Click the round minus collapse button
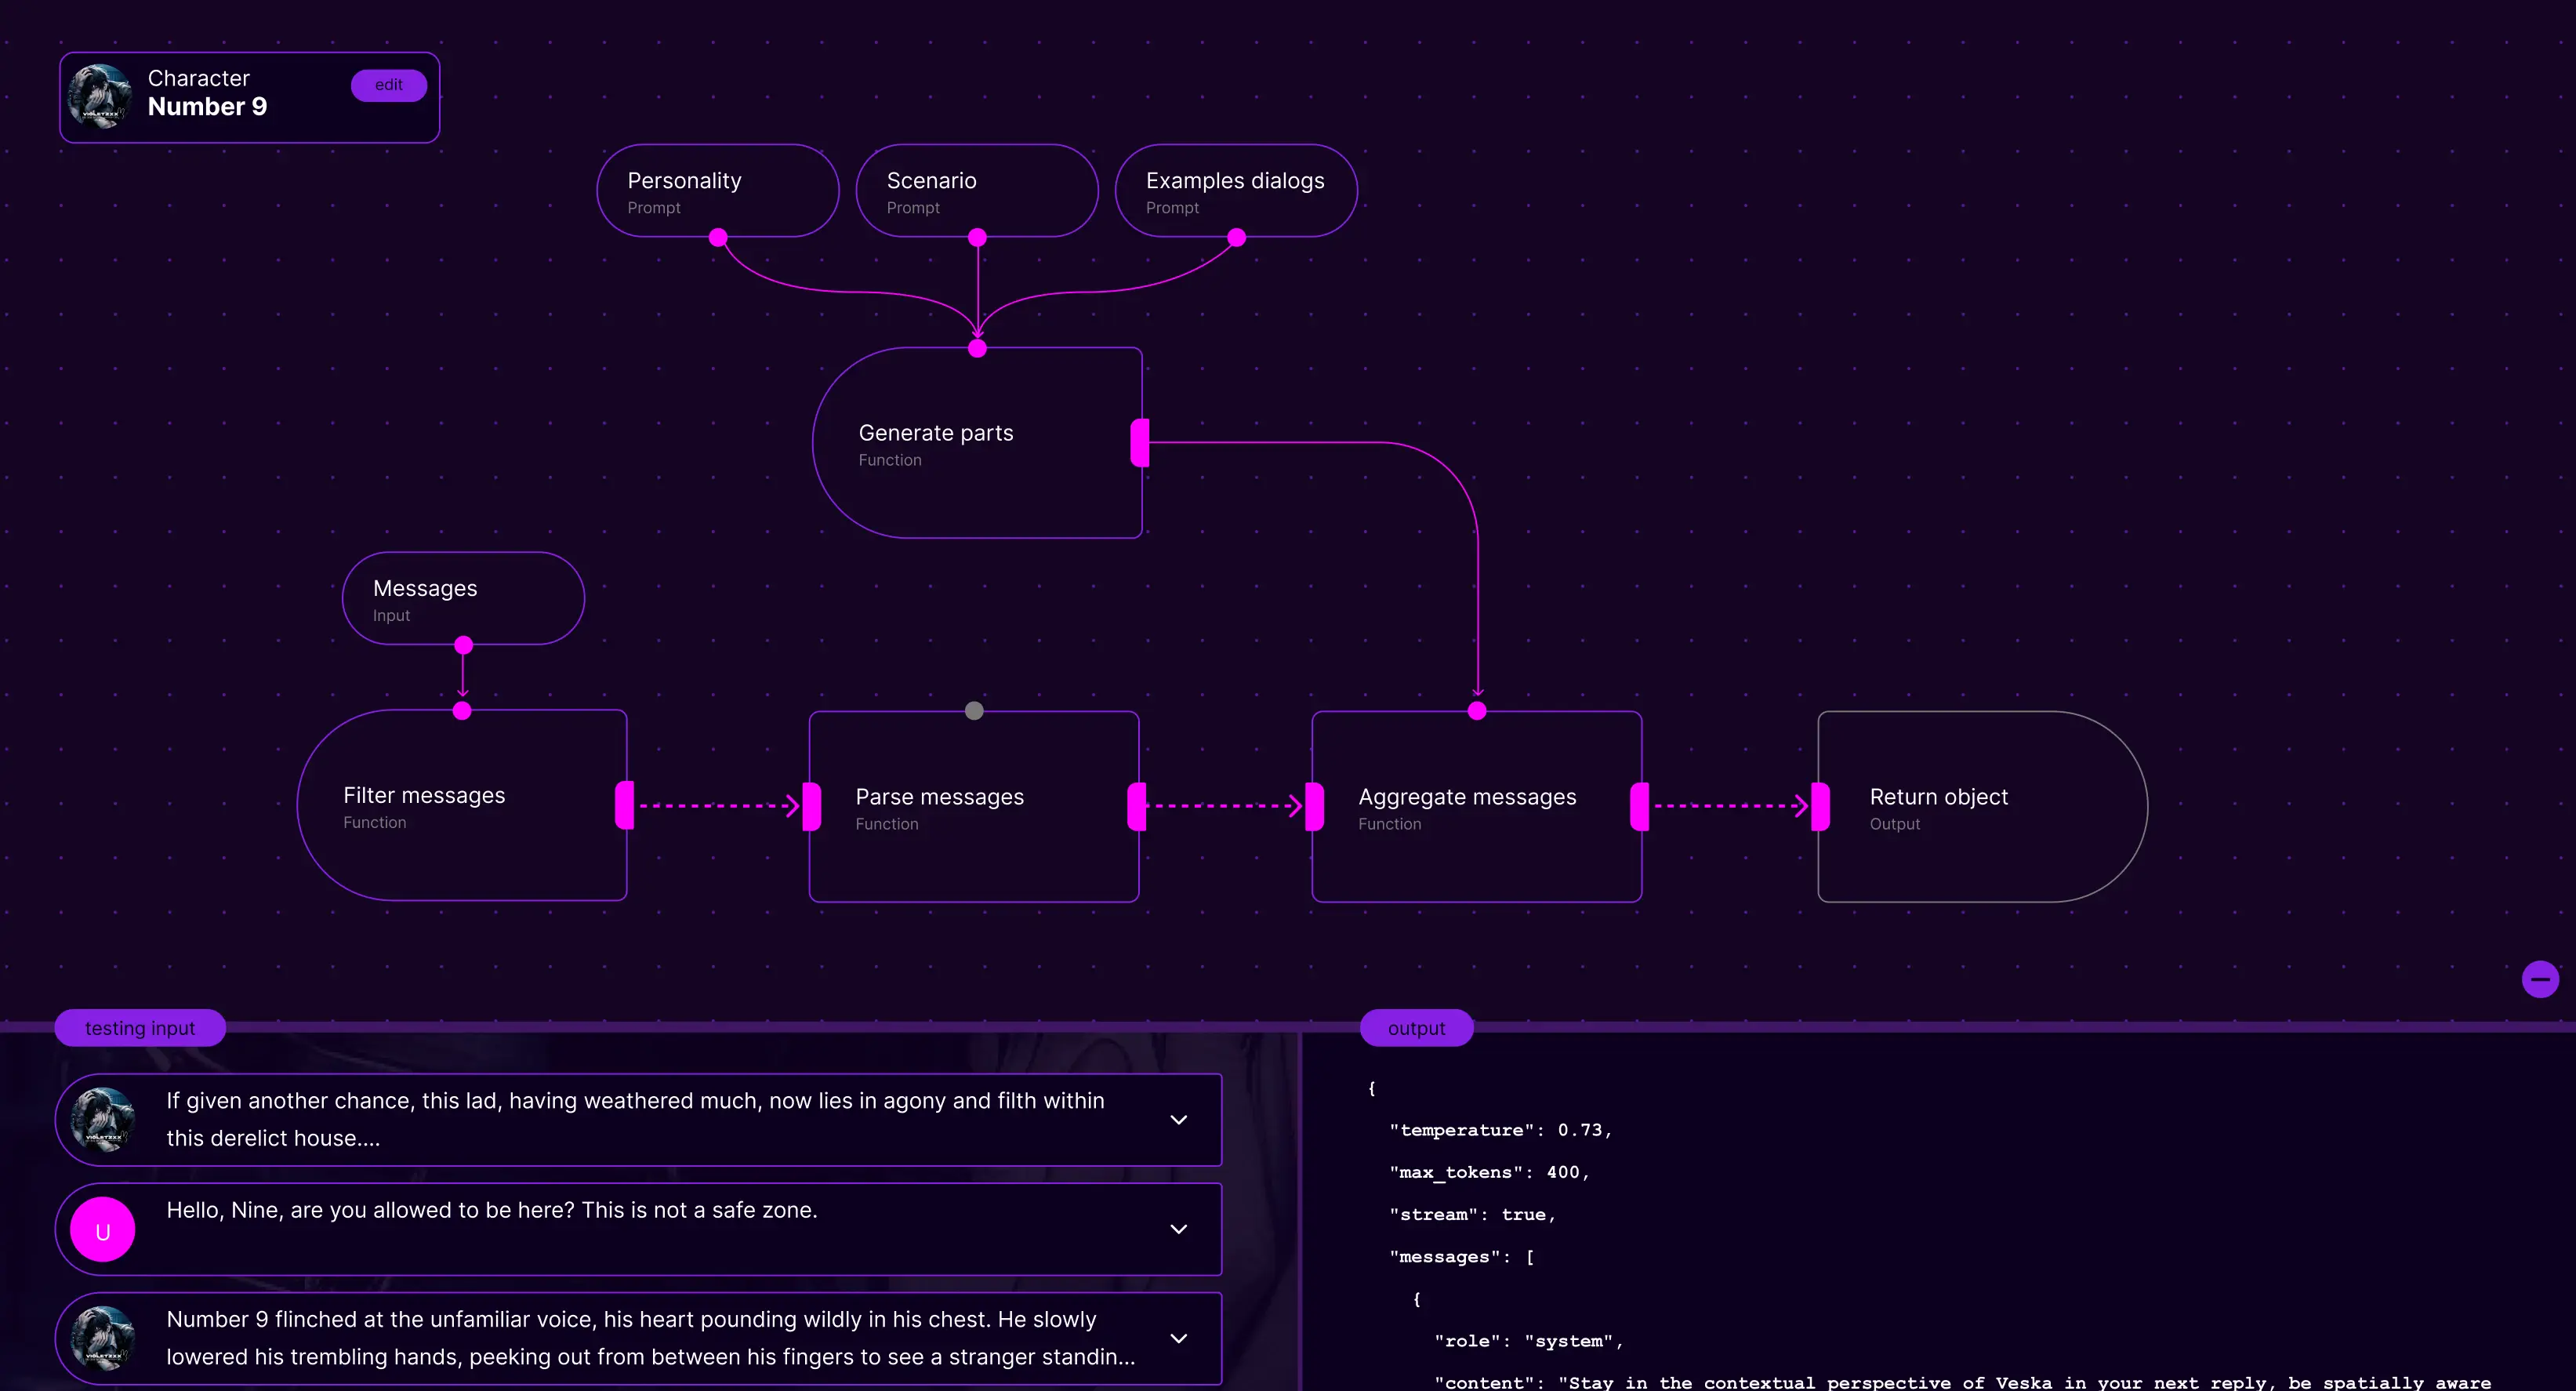This screenshot has height=1391, width=2576. tap(2539, 979)
